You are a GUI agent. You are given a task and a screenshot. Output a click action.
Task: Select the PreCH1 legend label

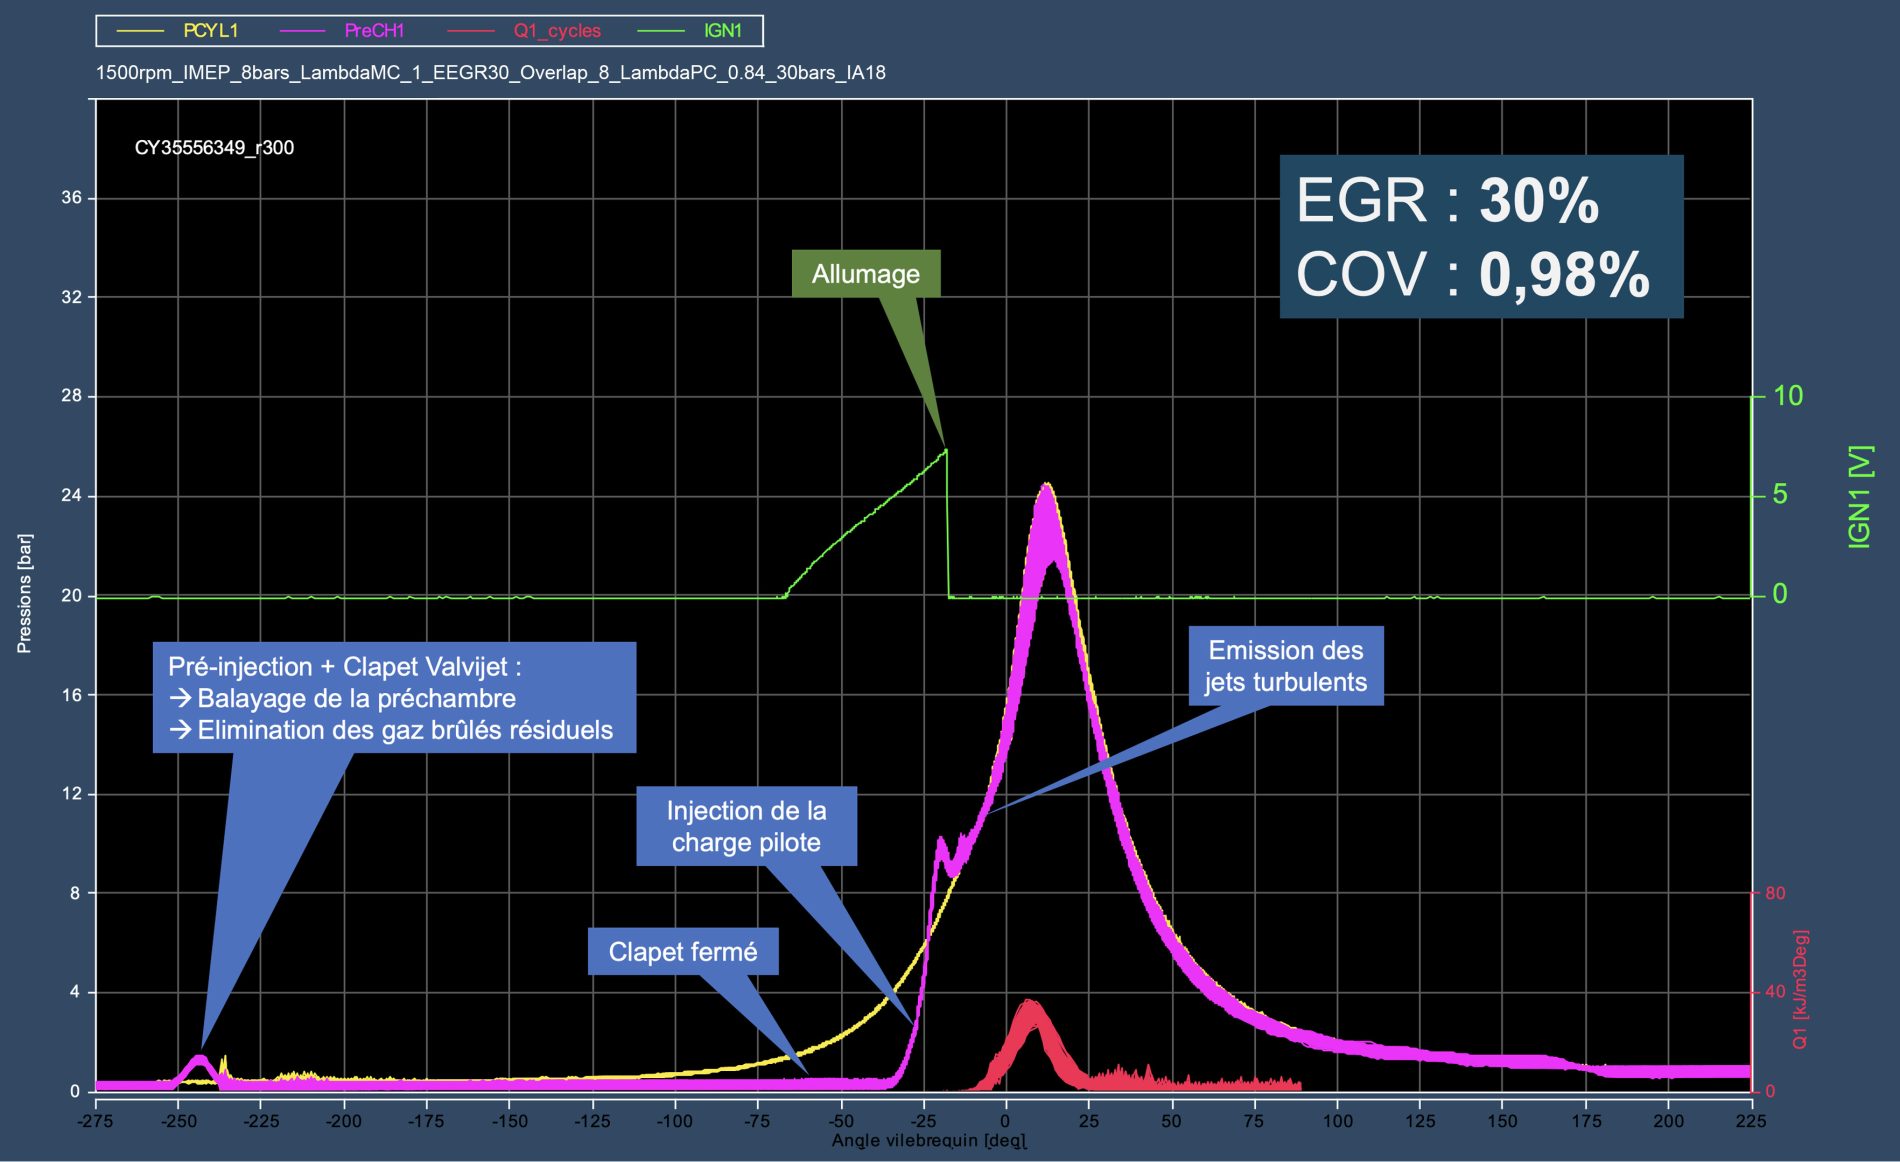[374, 31]
